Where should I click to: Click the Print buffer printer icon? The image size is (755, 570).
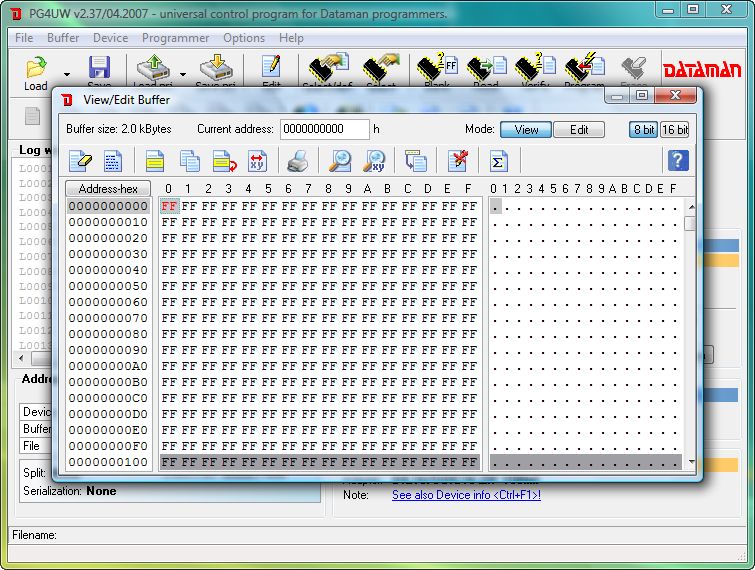pyautogui.click(x=298, y=161)
